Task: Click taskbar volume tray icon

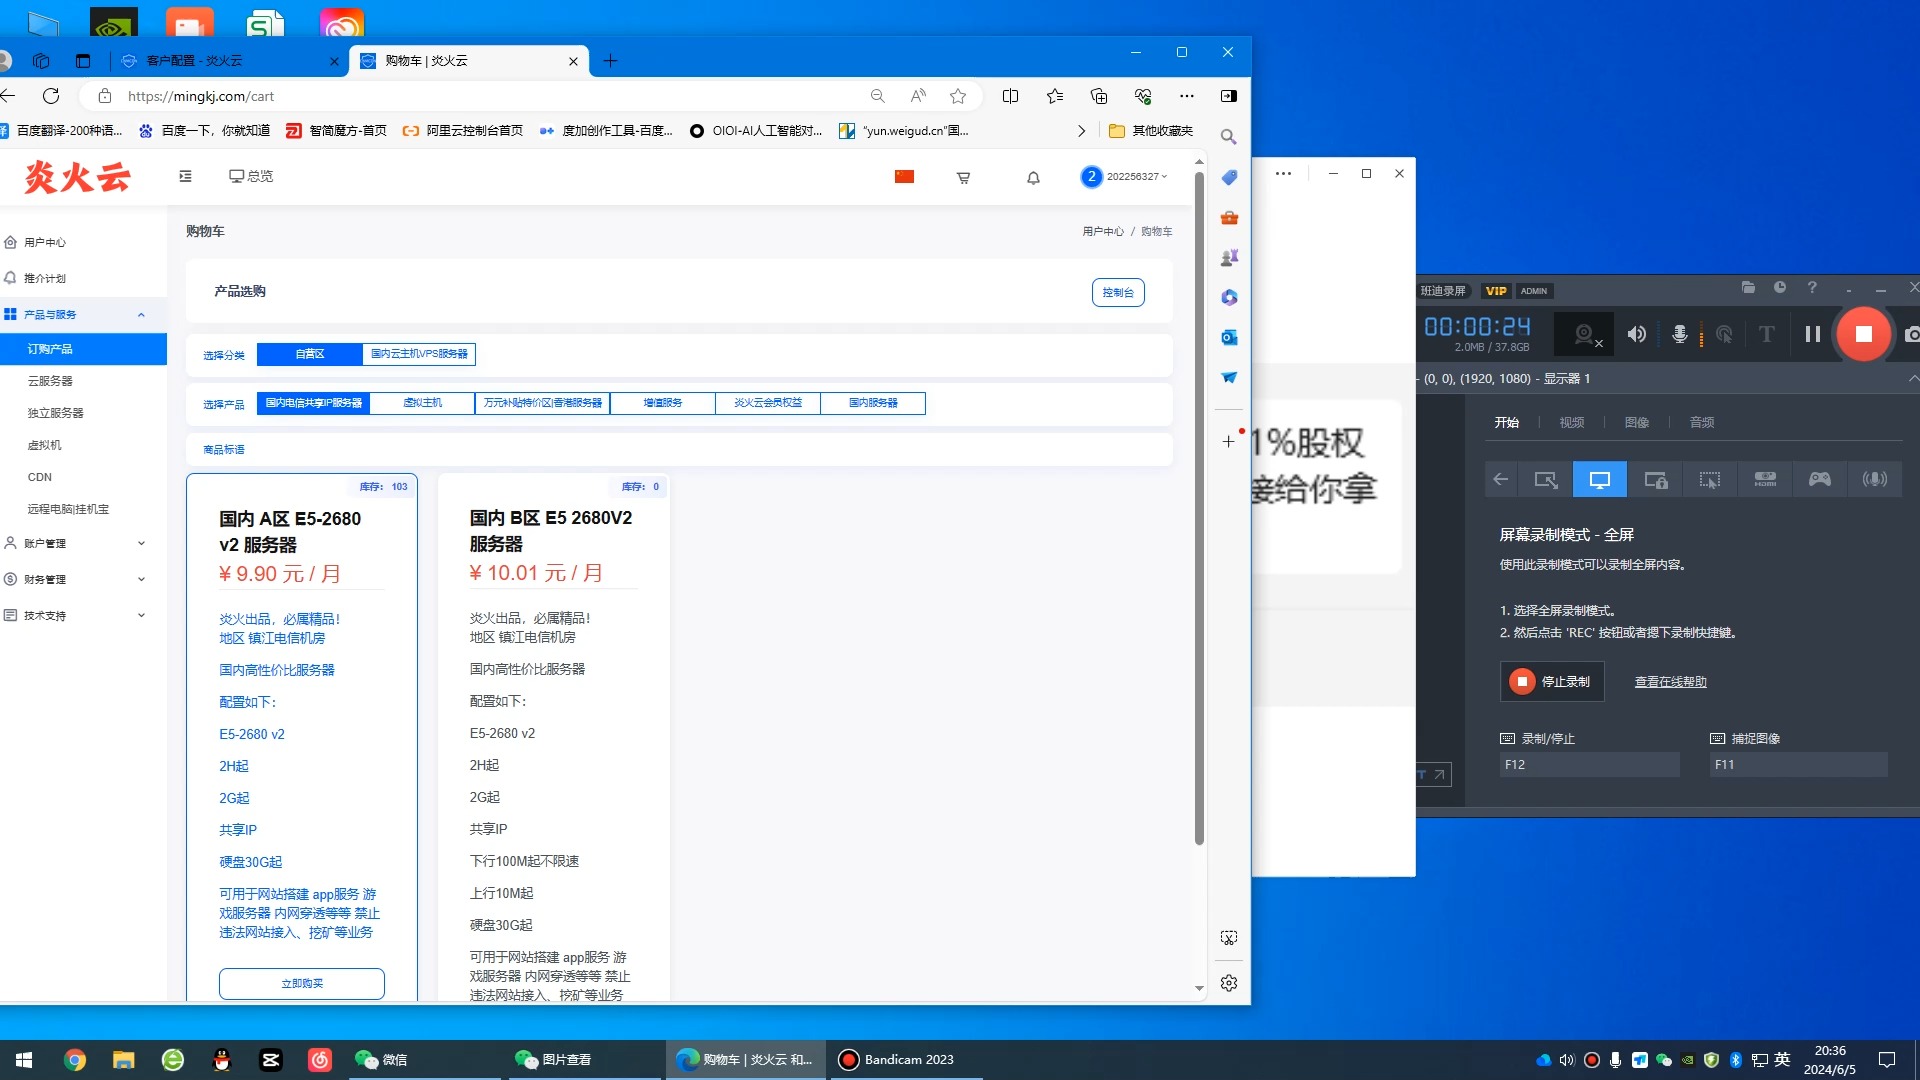Action: pos(1567,1060)
